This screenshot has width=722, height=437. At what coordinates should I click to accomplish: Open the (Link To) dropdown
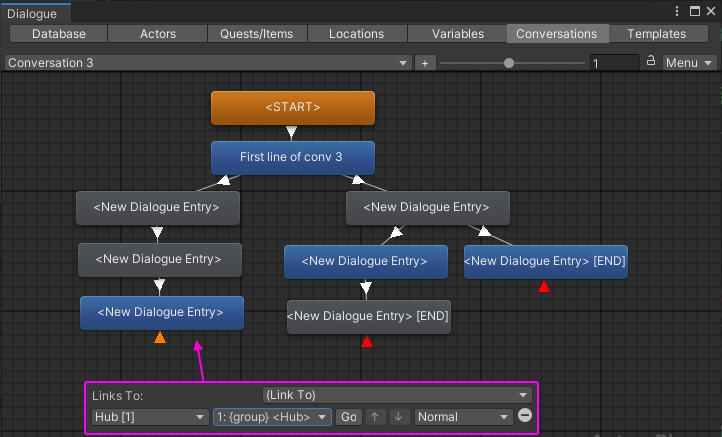click(397, 395)
